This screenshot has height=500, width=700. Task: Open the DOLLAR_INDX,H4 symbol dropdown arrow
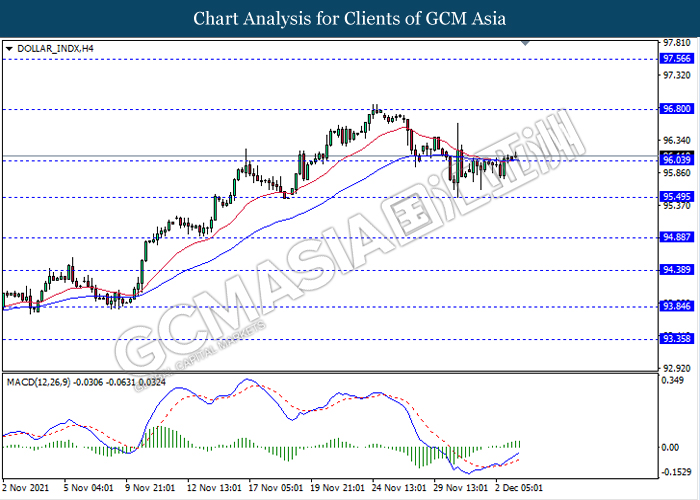pos(9,49)
